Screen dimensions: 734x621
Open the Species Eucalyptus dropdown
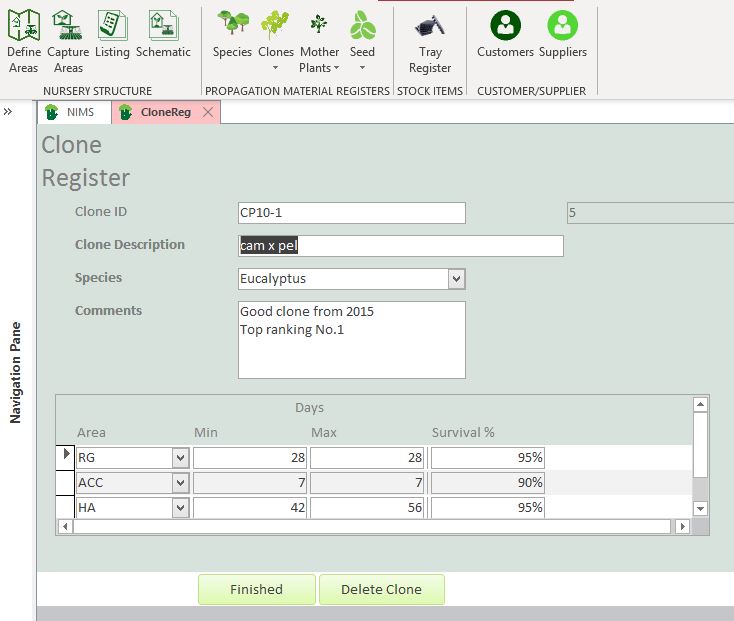456,279
